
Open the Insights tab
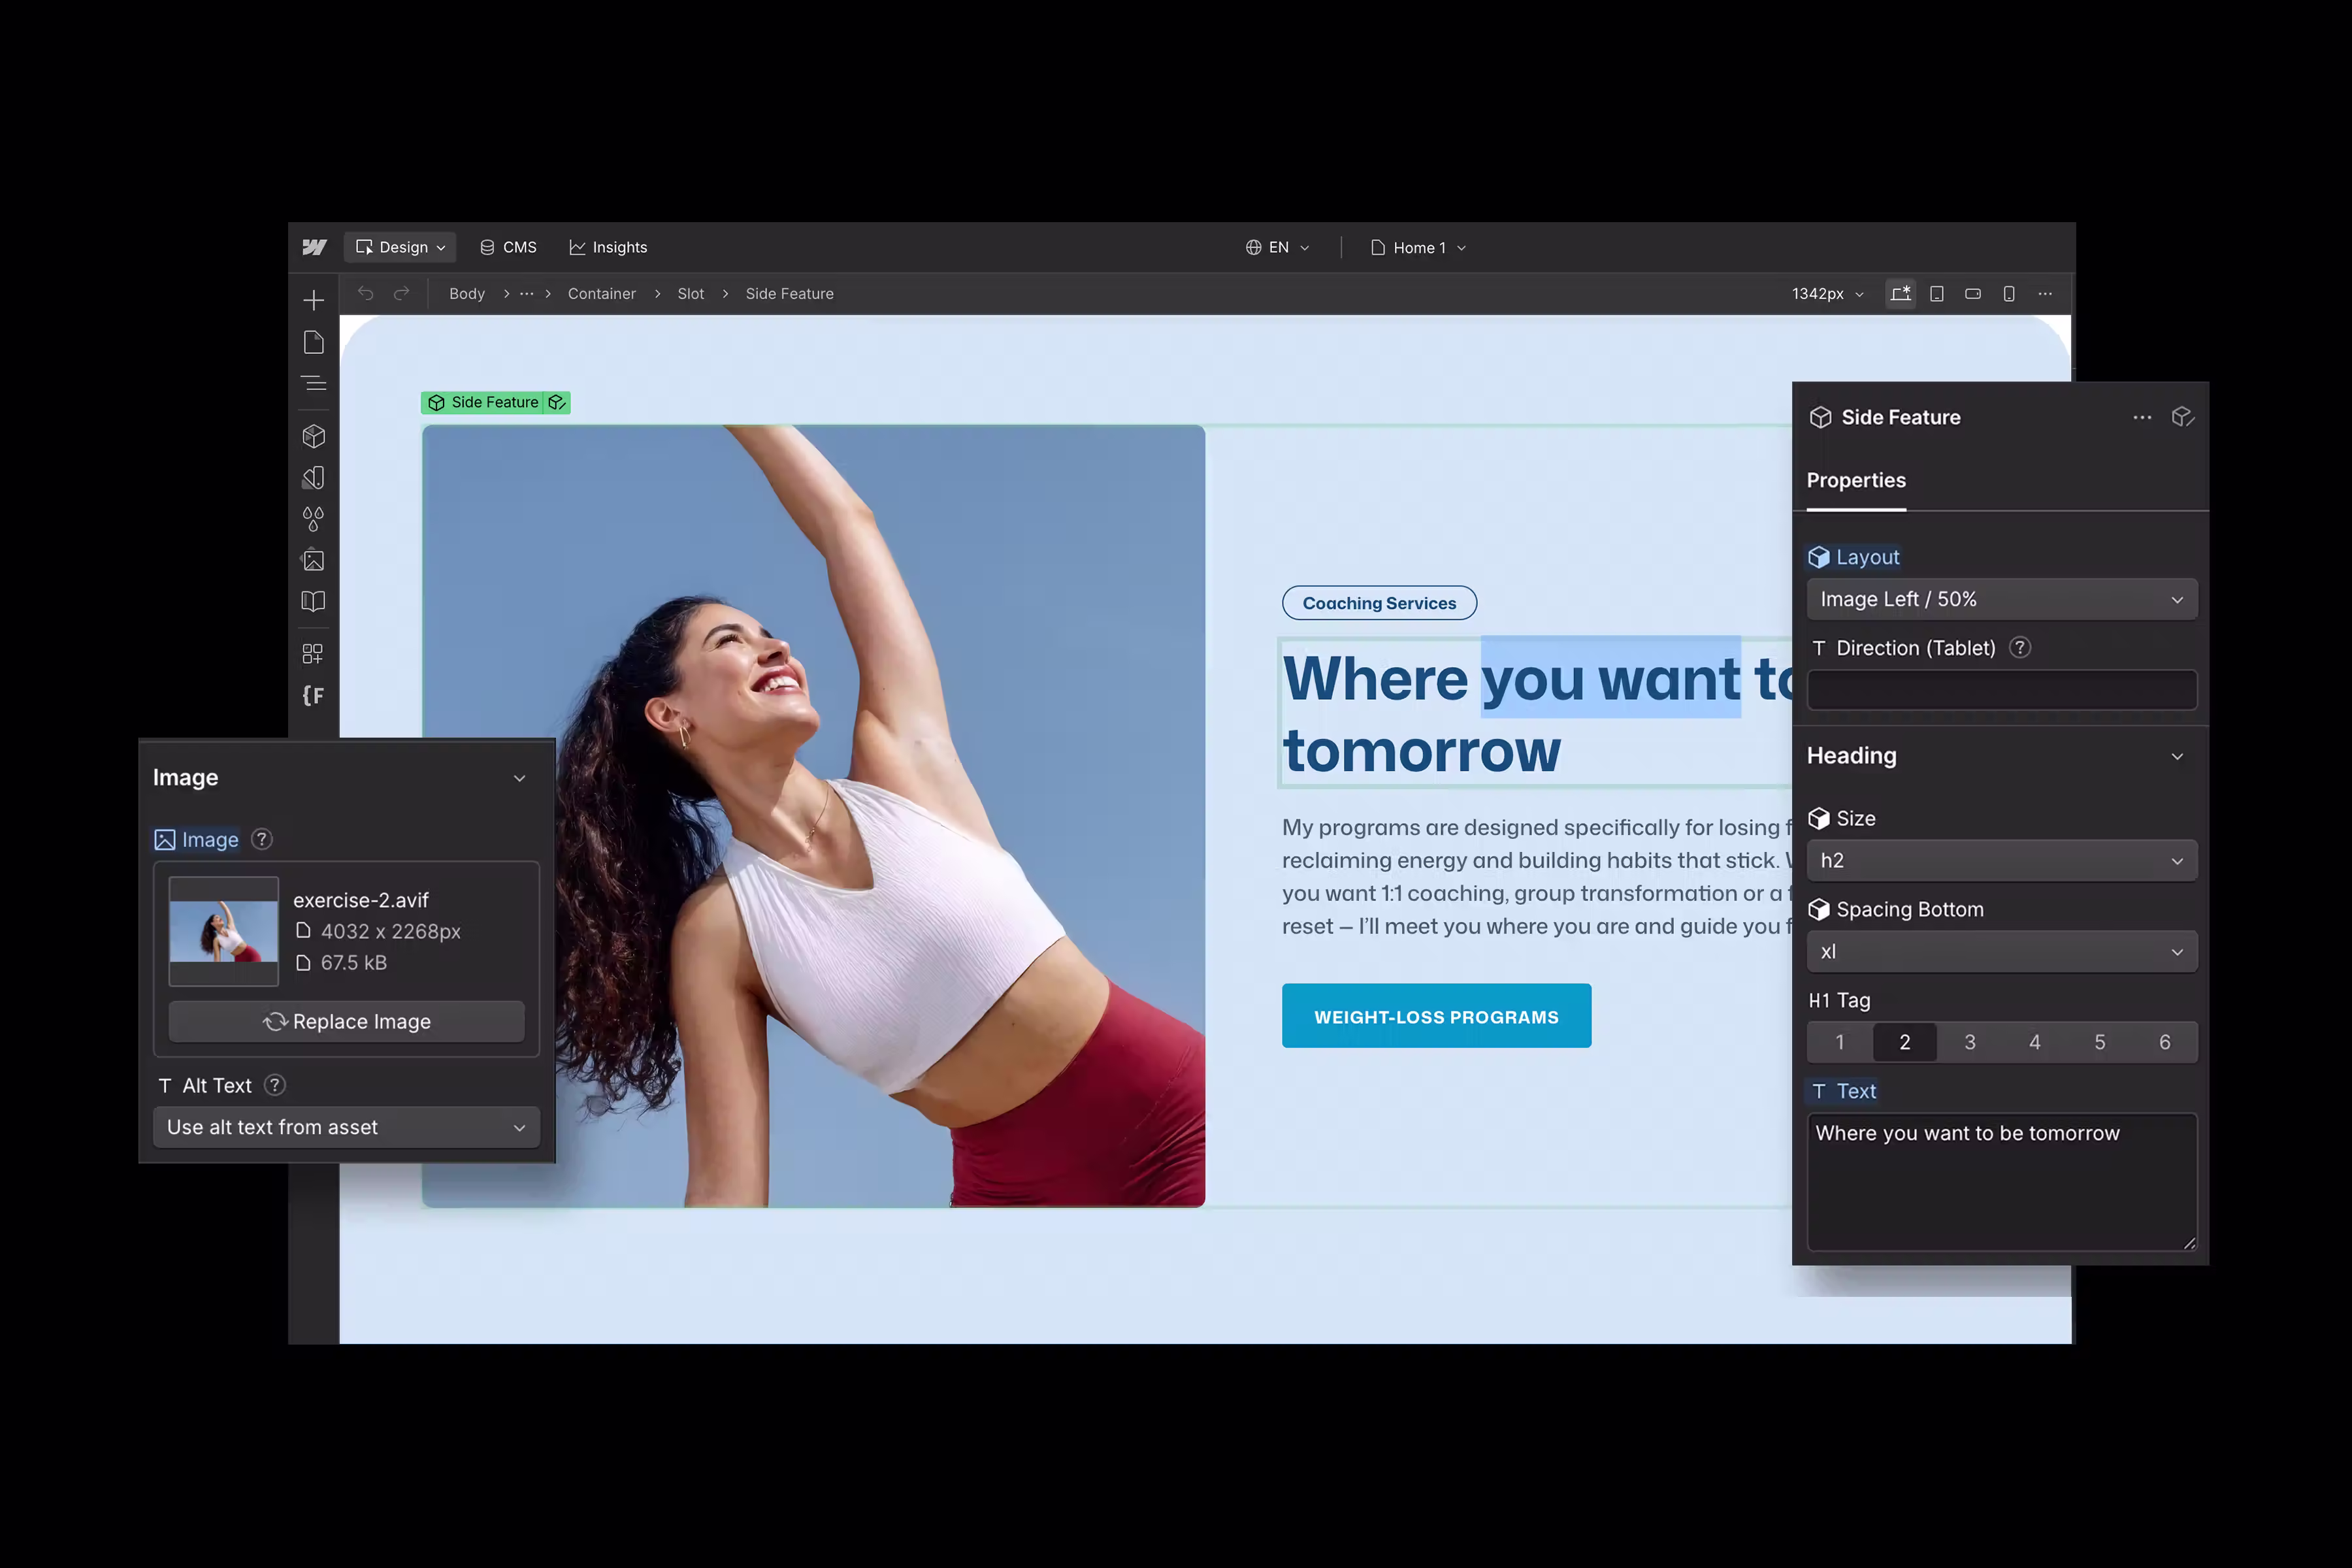click(x=608, y=247)
